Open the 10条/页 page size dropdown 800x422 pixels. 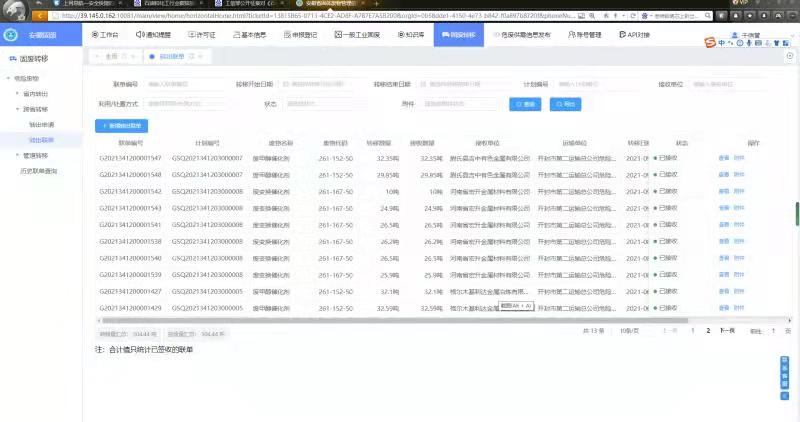[x=629, y=330]
